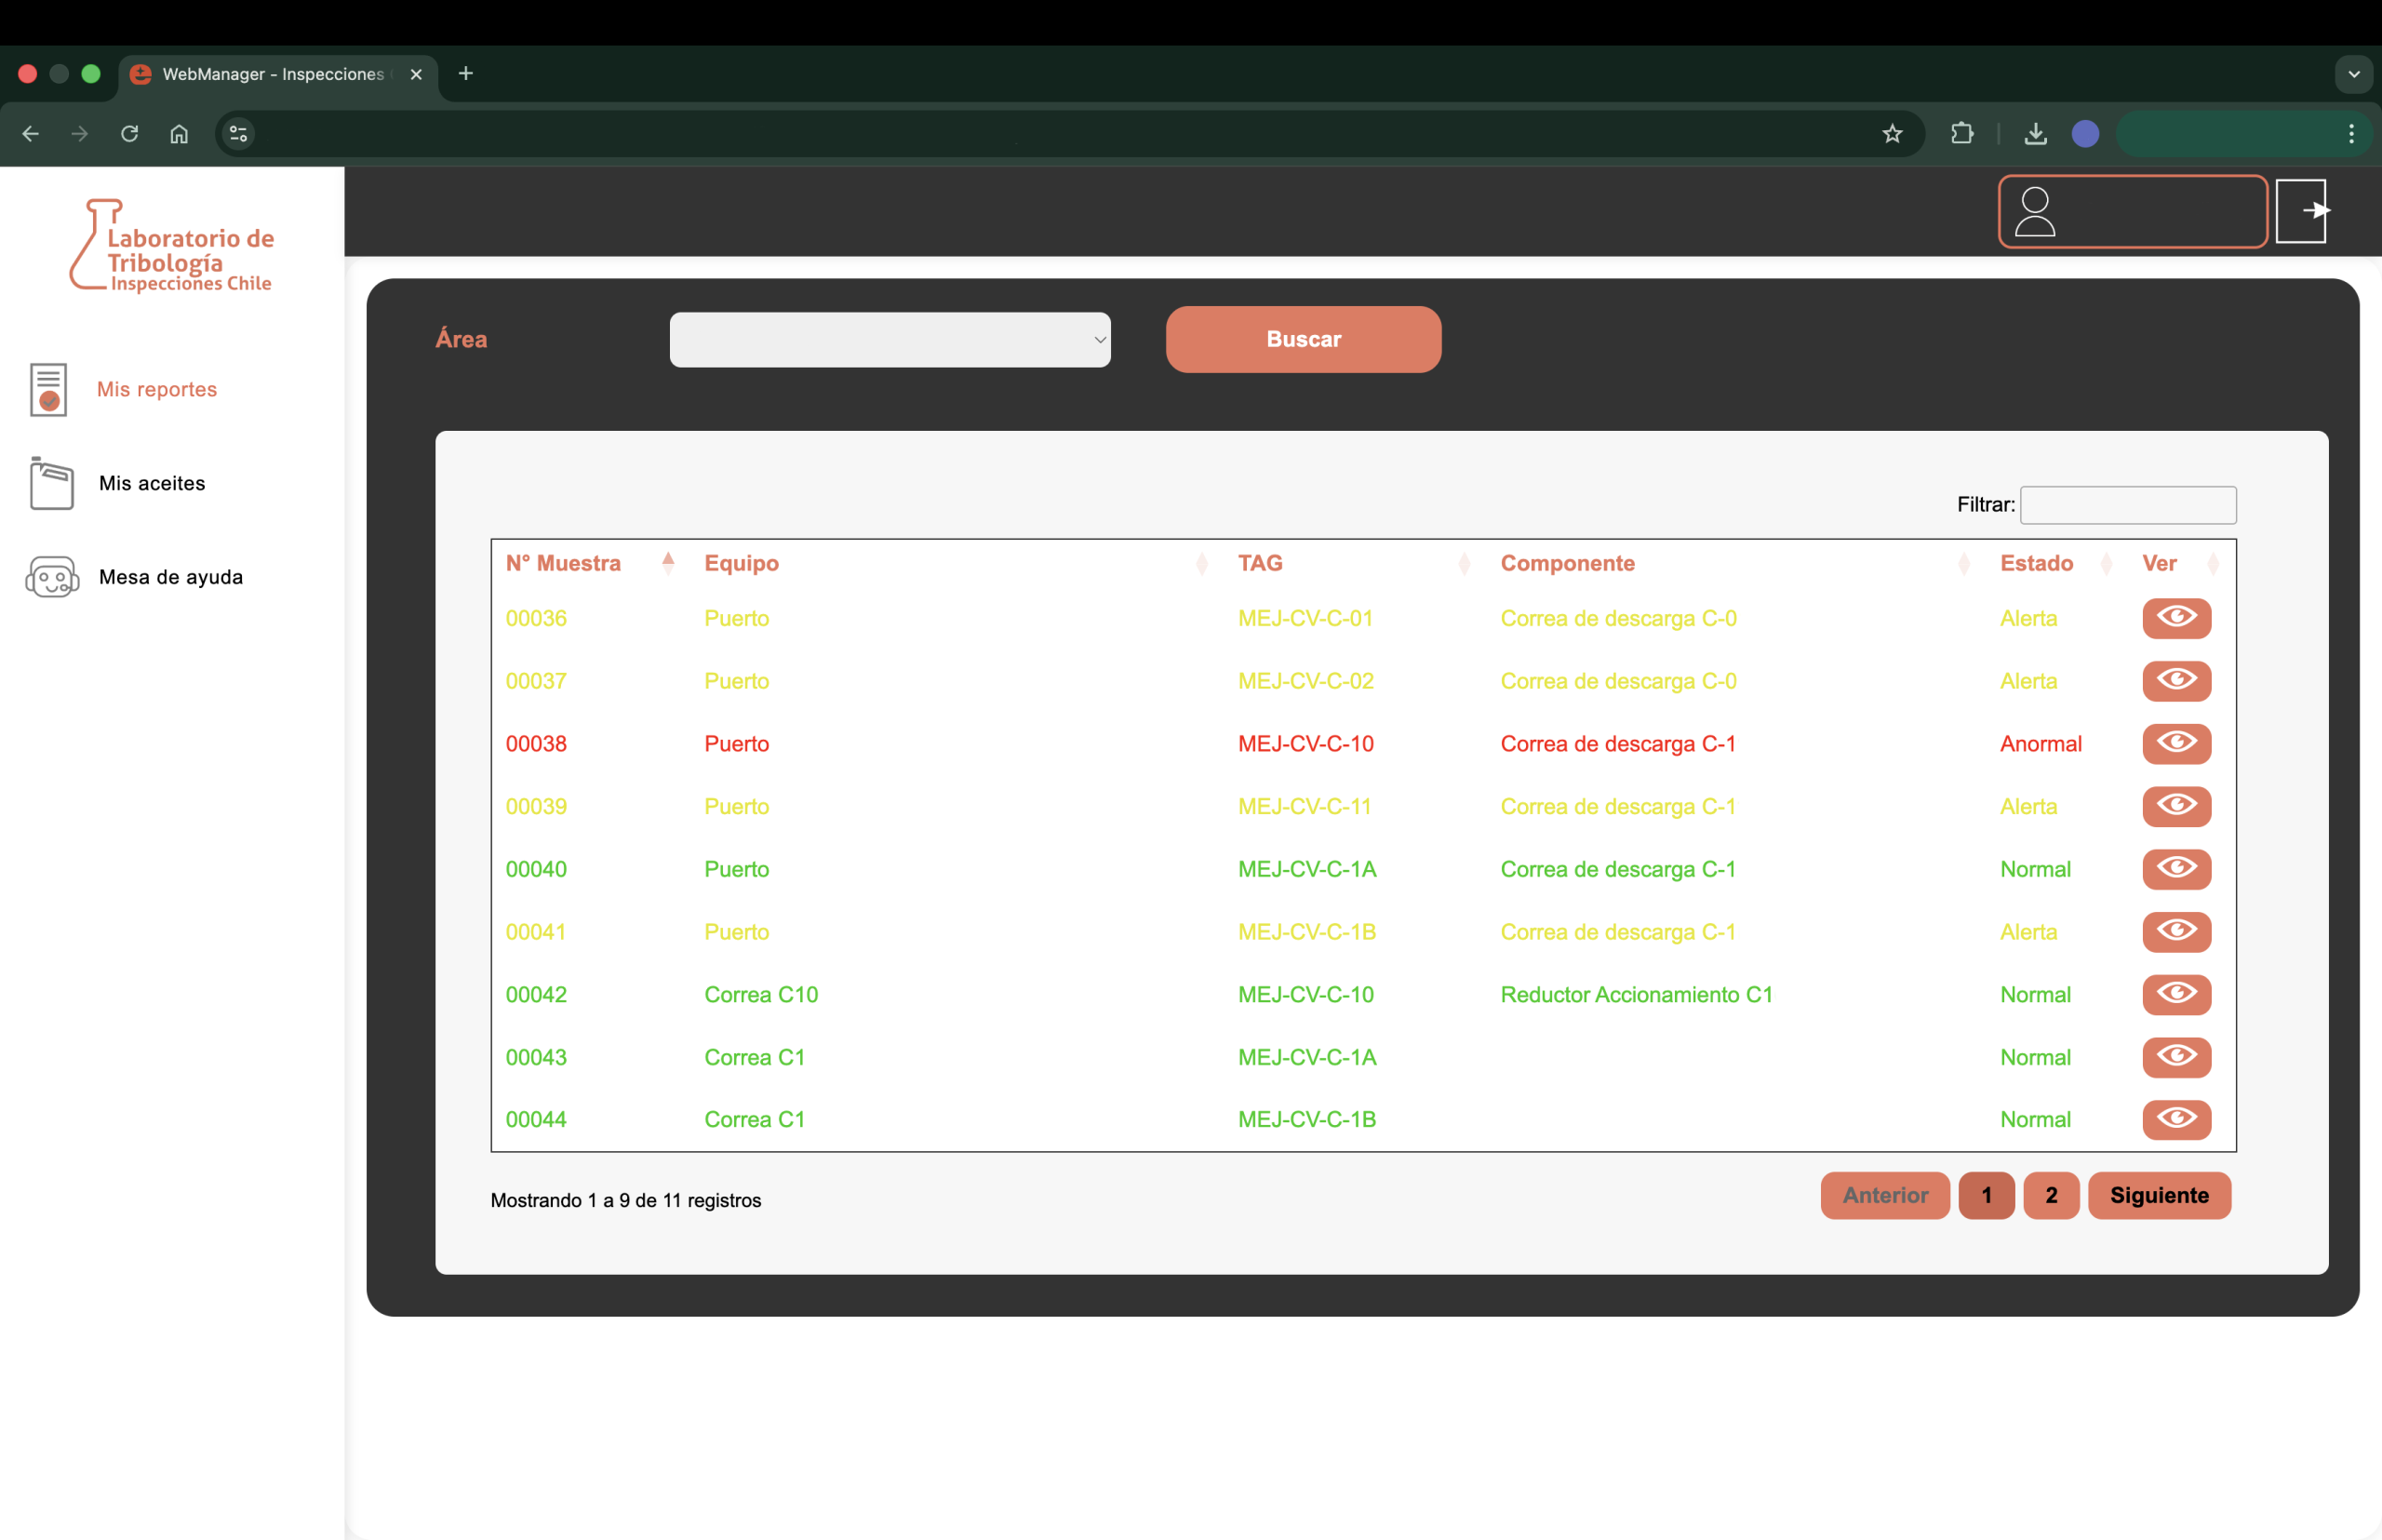Click the browser downloads icon
Screen dimensions: 2382x1540
2034,134
